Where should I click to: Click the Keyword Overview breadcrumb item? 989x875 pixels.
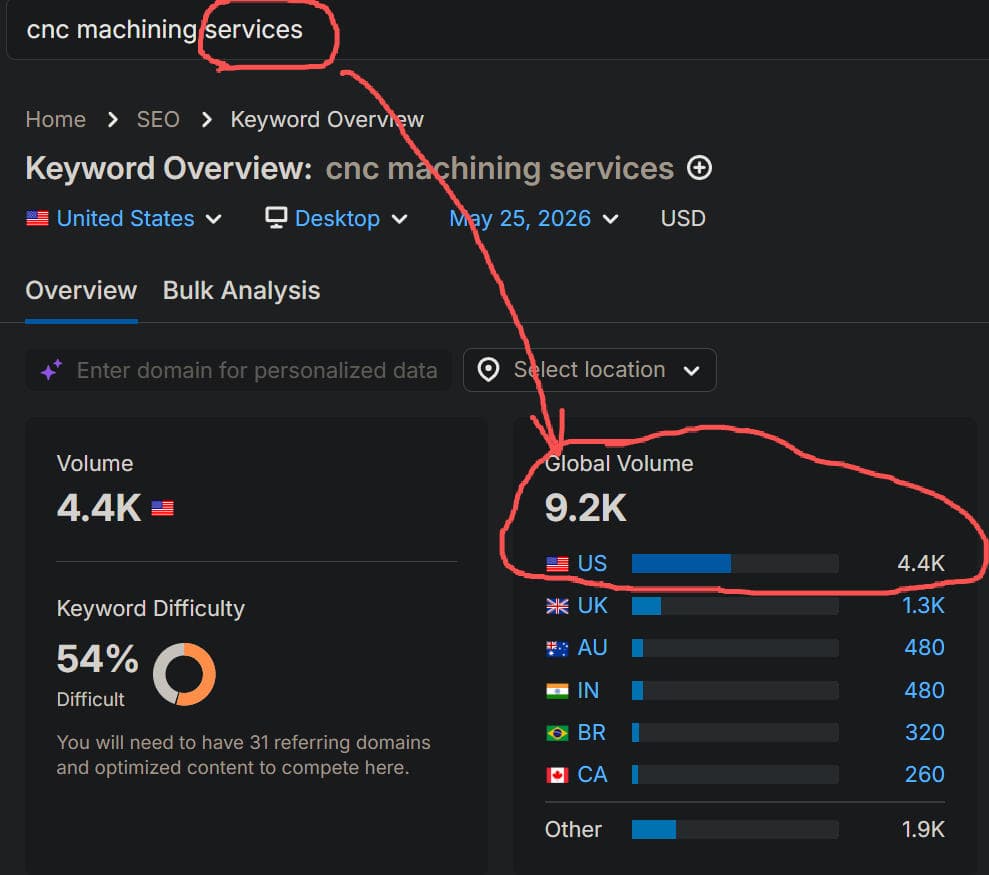[x=327, y=119]
